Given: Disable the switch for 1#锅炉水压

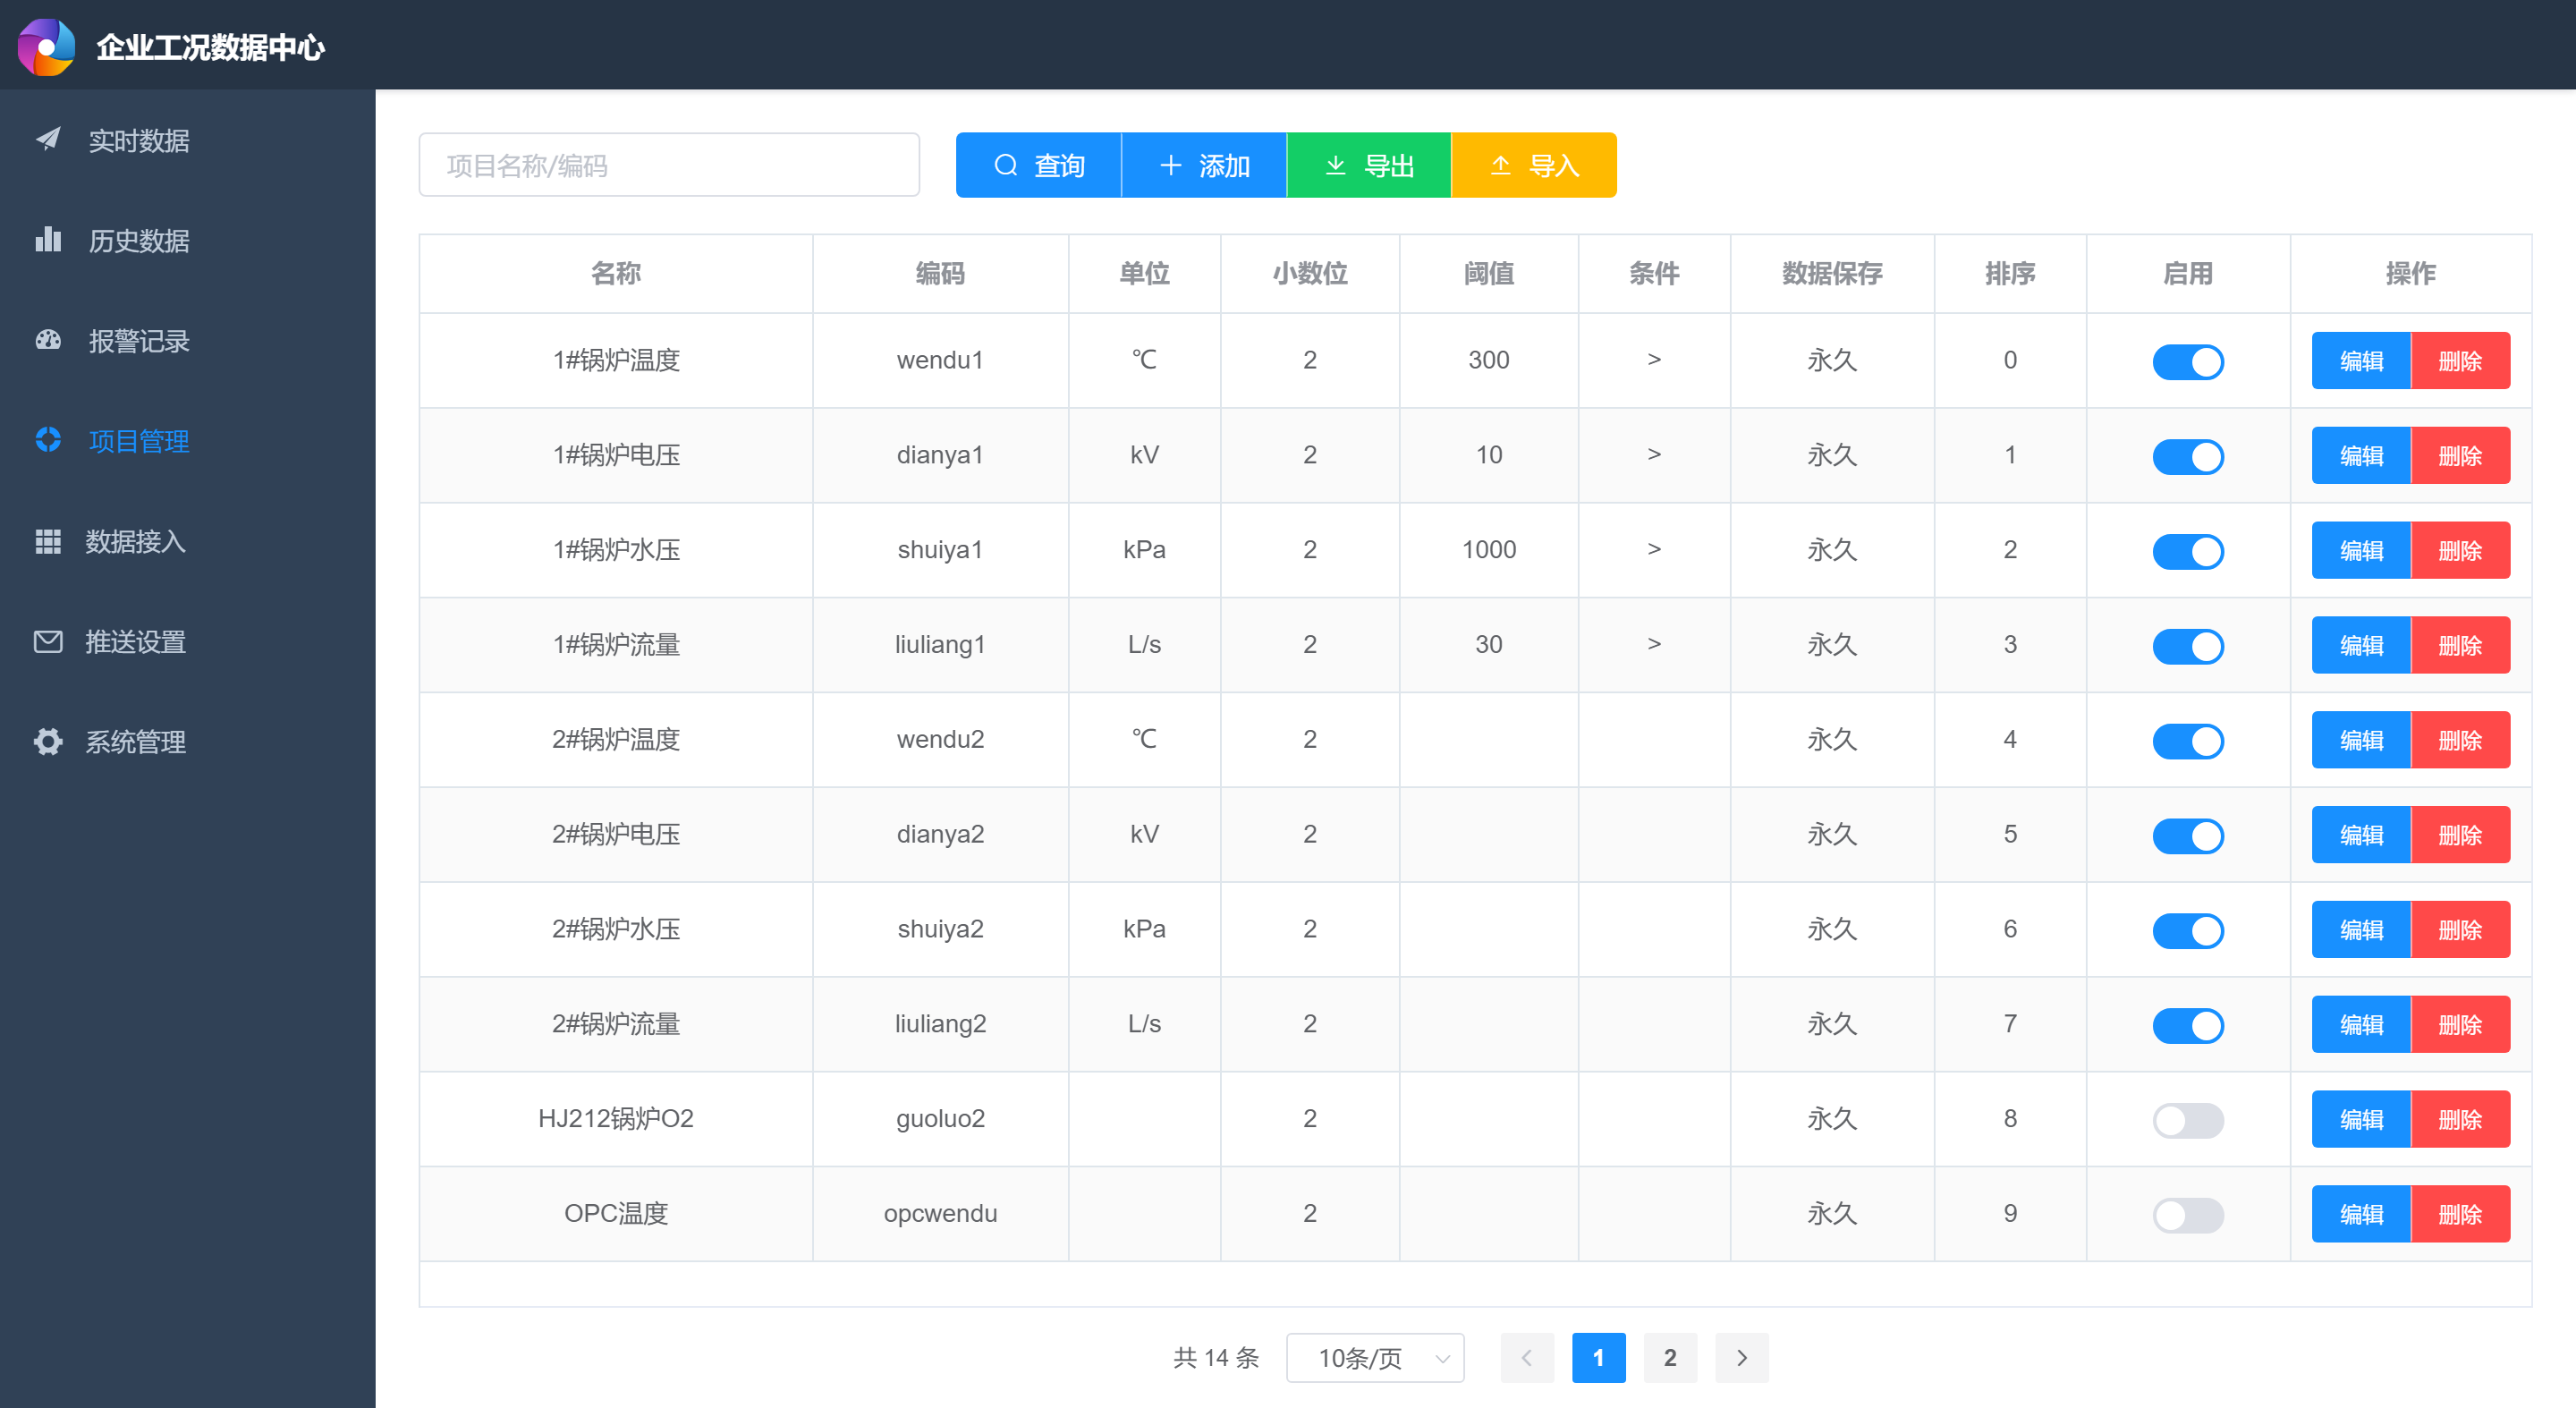Looking at the screenshot, I should [2188, 551].
